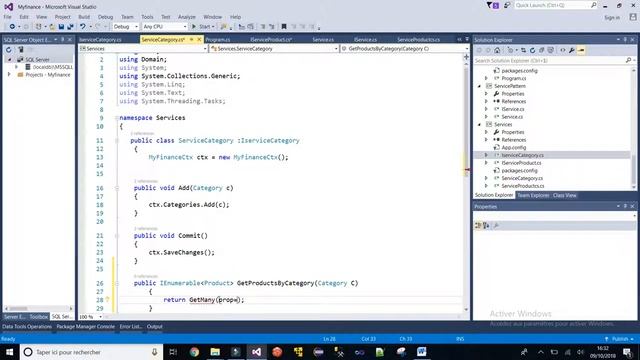The width and height of the screenshot is (640, 360).
Task: Switch to Class View tab
Action: pos(564,195)
